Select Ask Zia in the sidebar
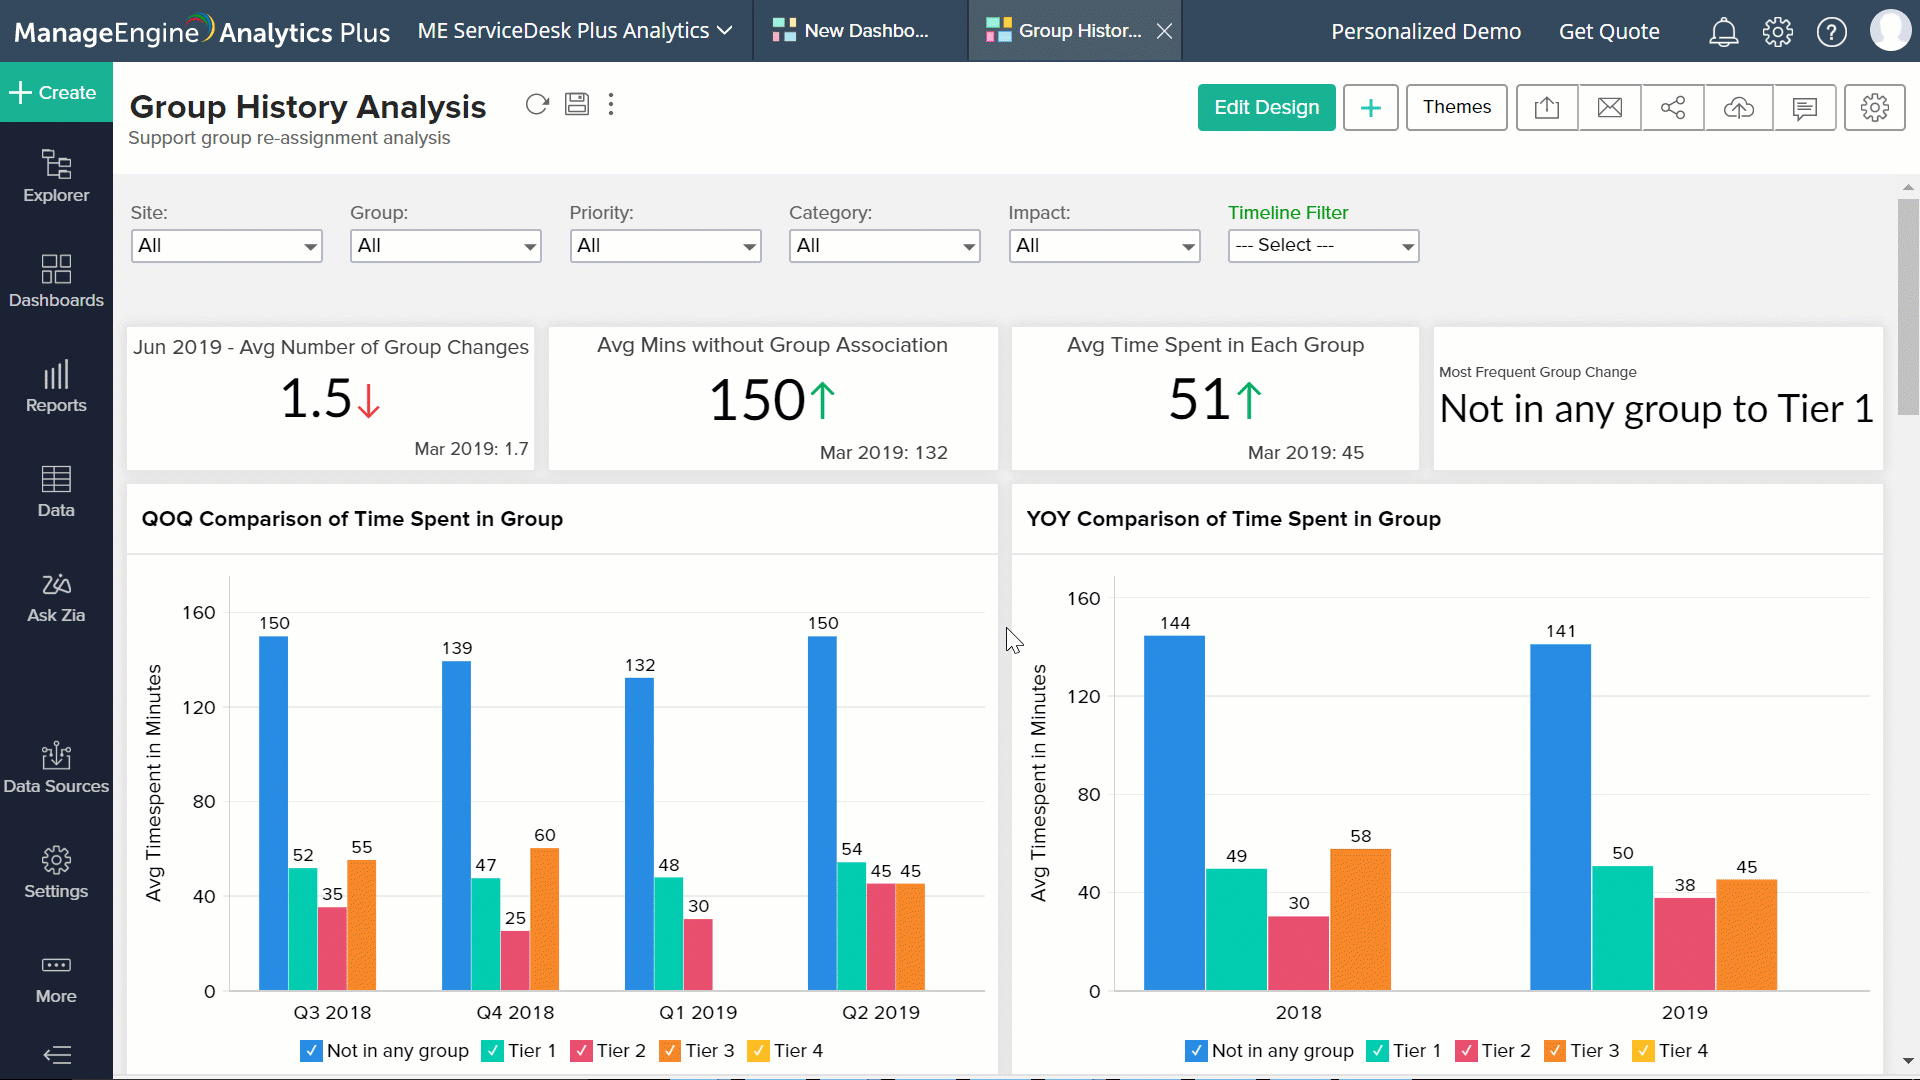The height and width of the screenshot is (1080, 1920). tap(55, 597)
